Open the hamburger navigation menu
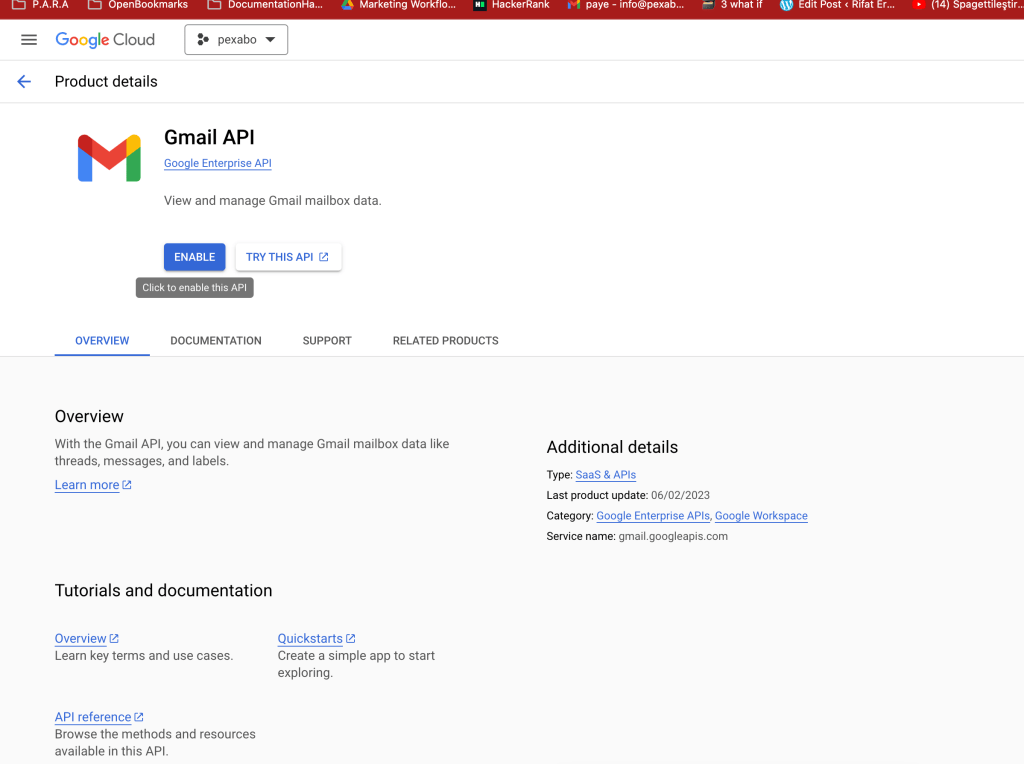The width and height of the screenshot is (1024, 764). pos(29,40)
